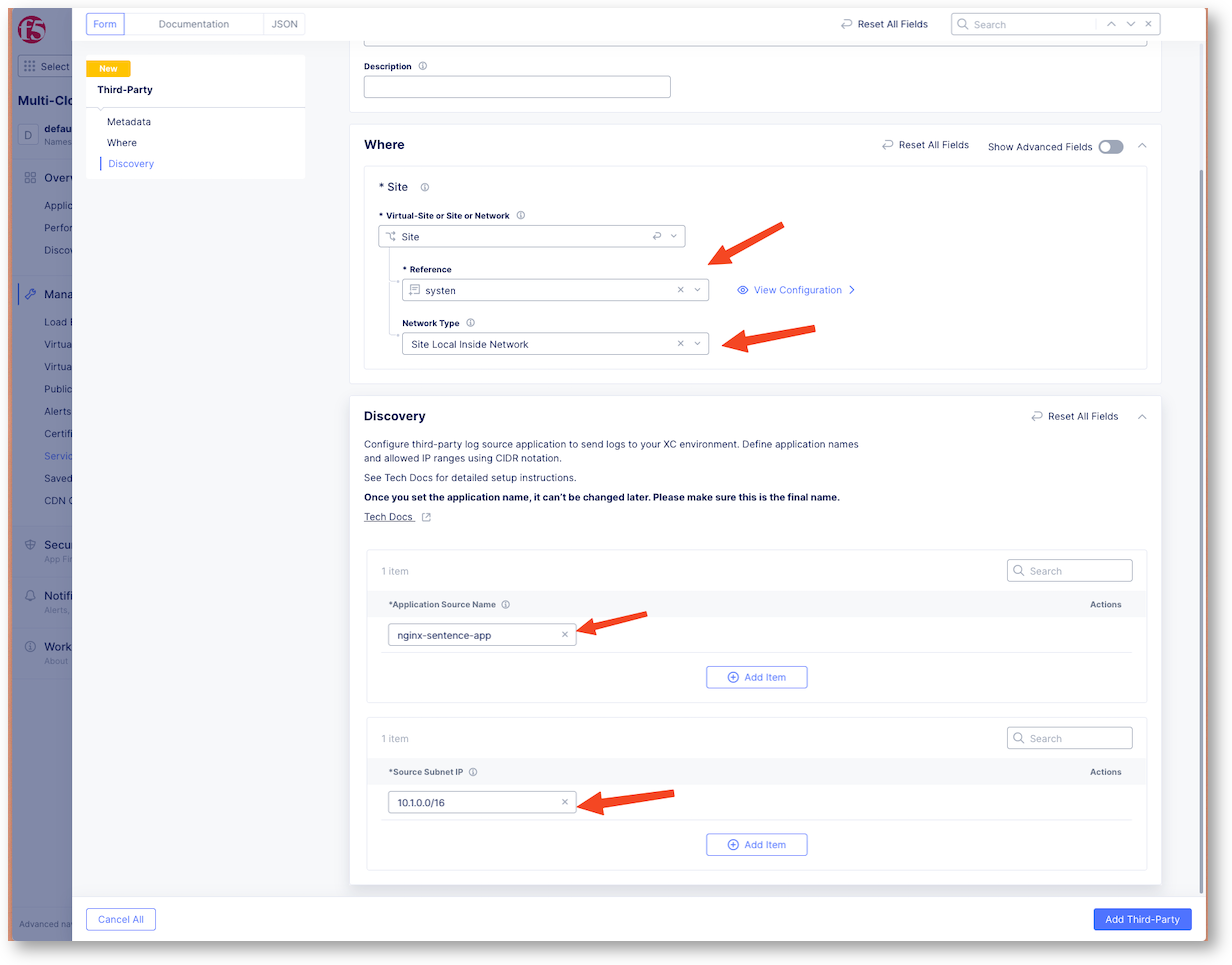Click the Cancel All button
The image size is (1232, 965).
click(x=121, y=920)
